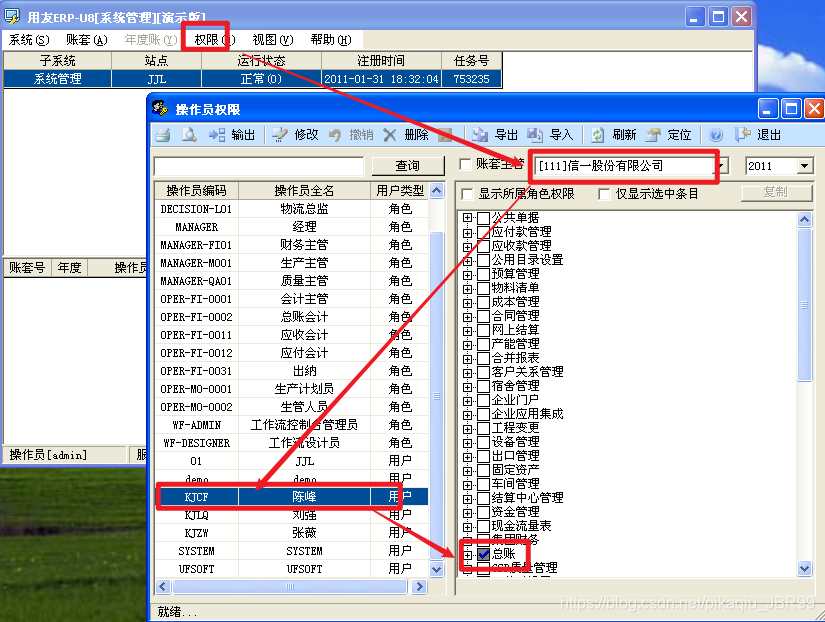Open the grayed 年度账(Y) menu
Viewport: 825px width, 622px height.
coord(150,40)
